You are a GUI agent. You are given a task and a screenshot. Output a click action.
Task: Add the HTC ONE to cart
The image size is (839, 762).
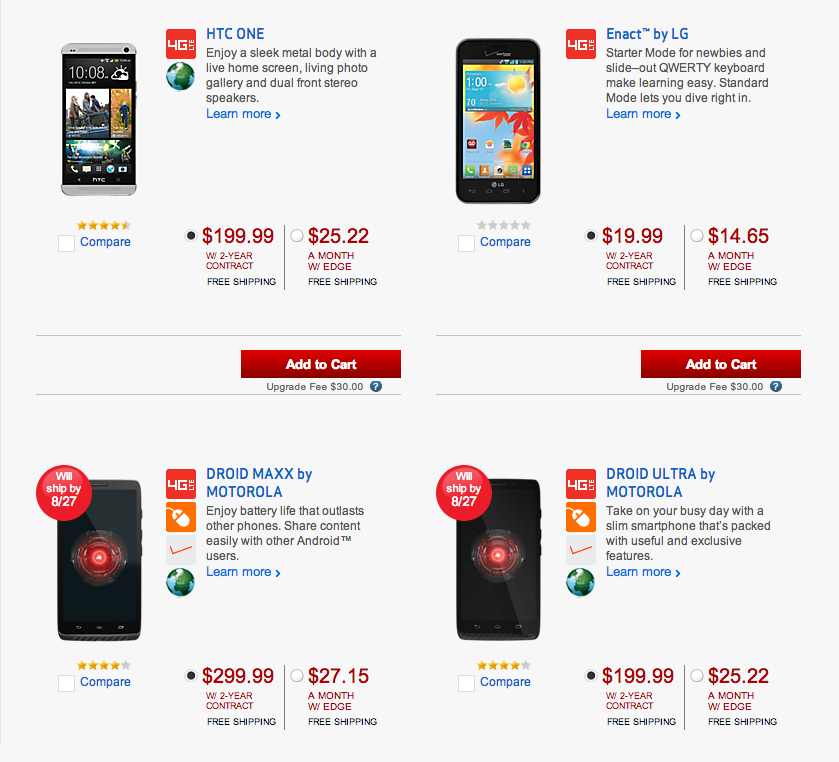pyautogui.click(x=321, y=364)
